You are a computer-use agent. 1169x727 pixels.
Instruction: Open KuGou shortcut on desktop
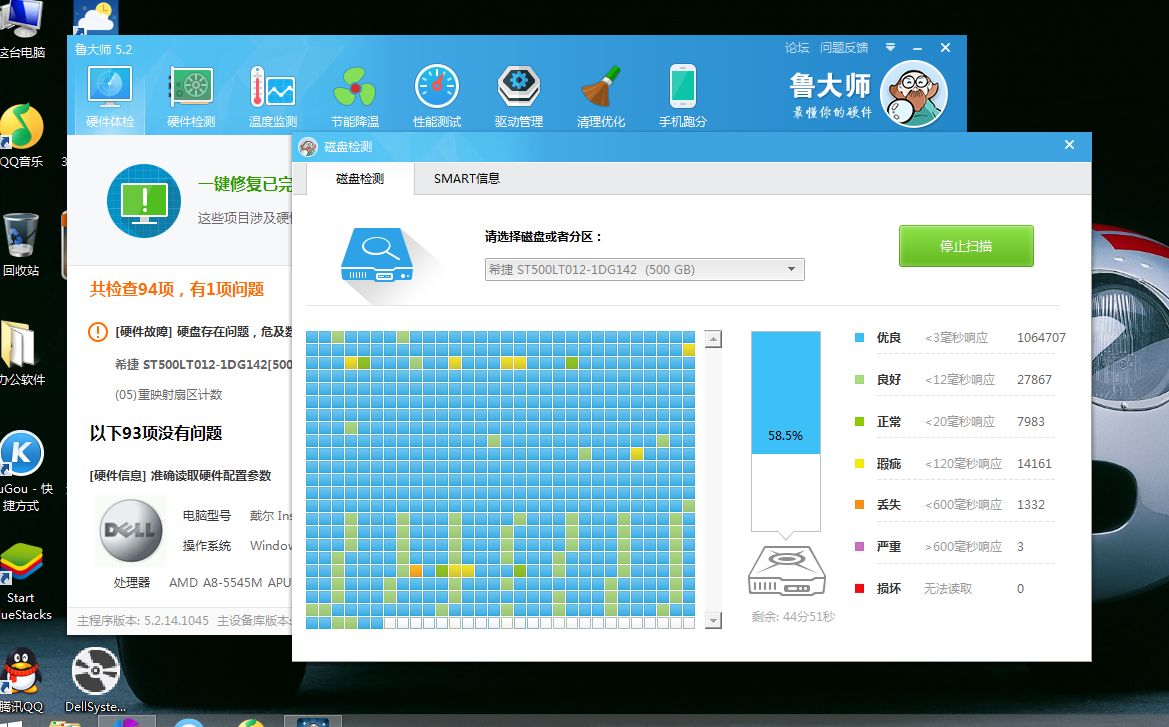(x=22, y=471)
